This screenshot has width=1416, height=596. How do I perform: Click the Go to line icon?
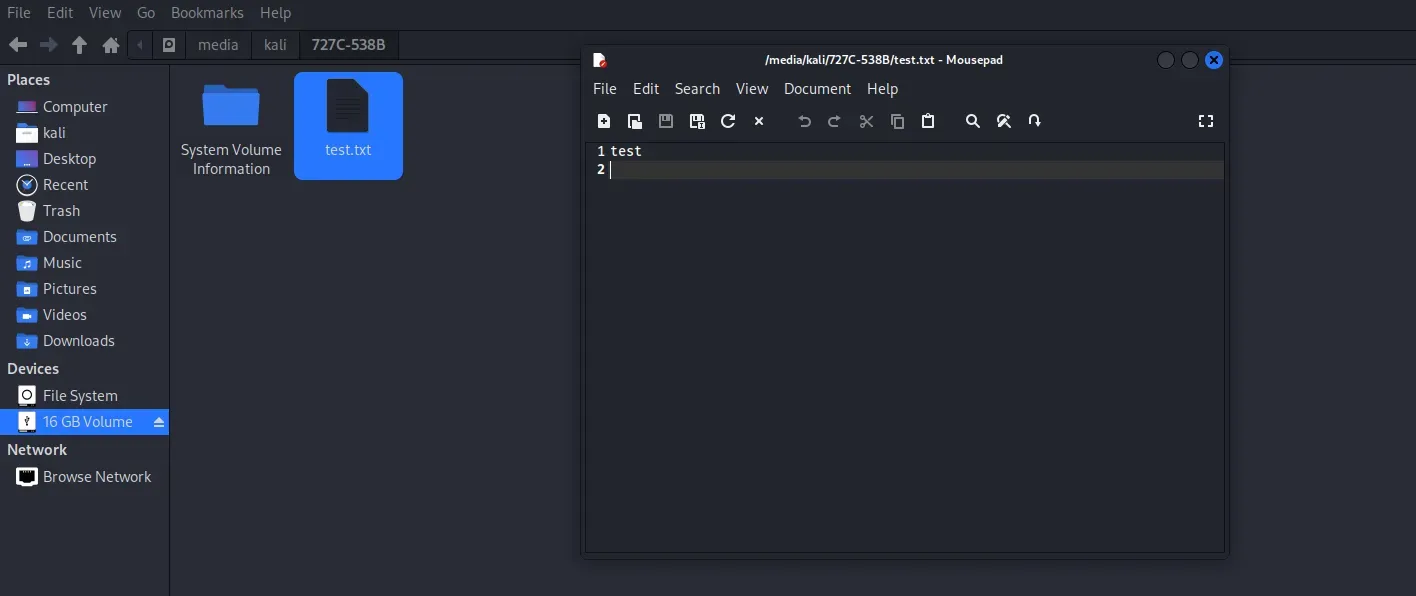click(x=1035, y=121)
